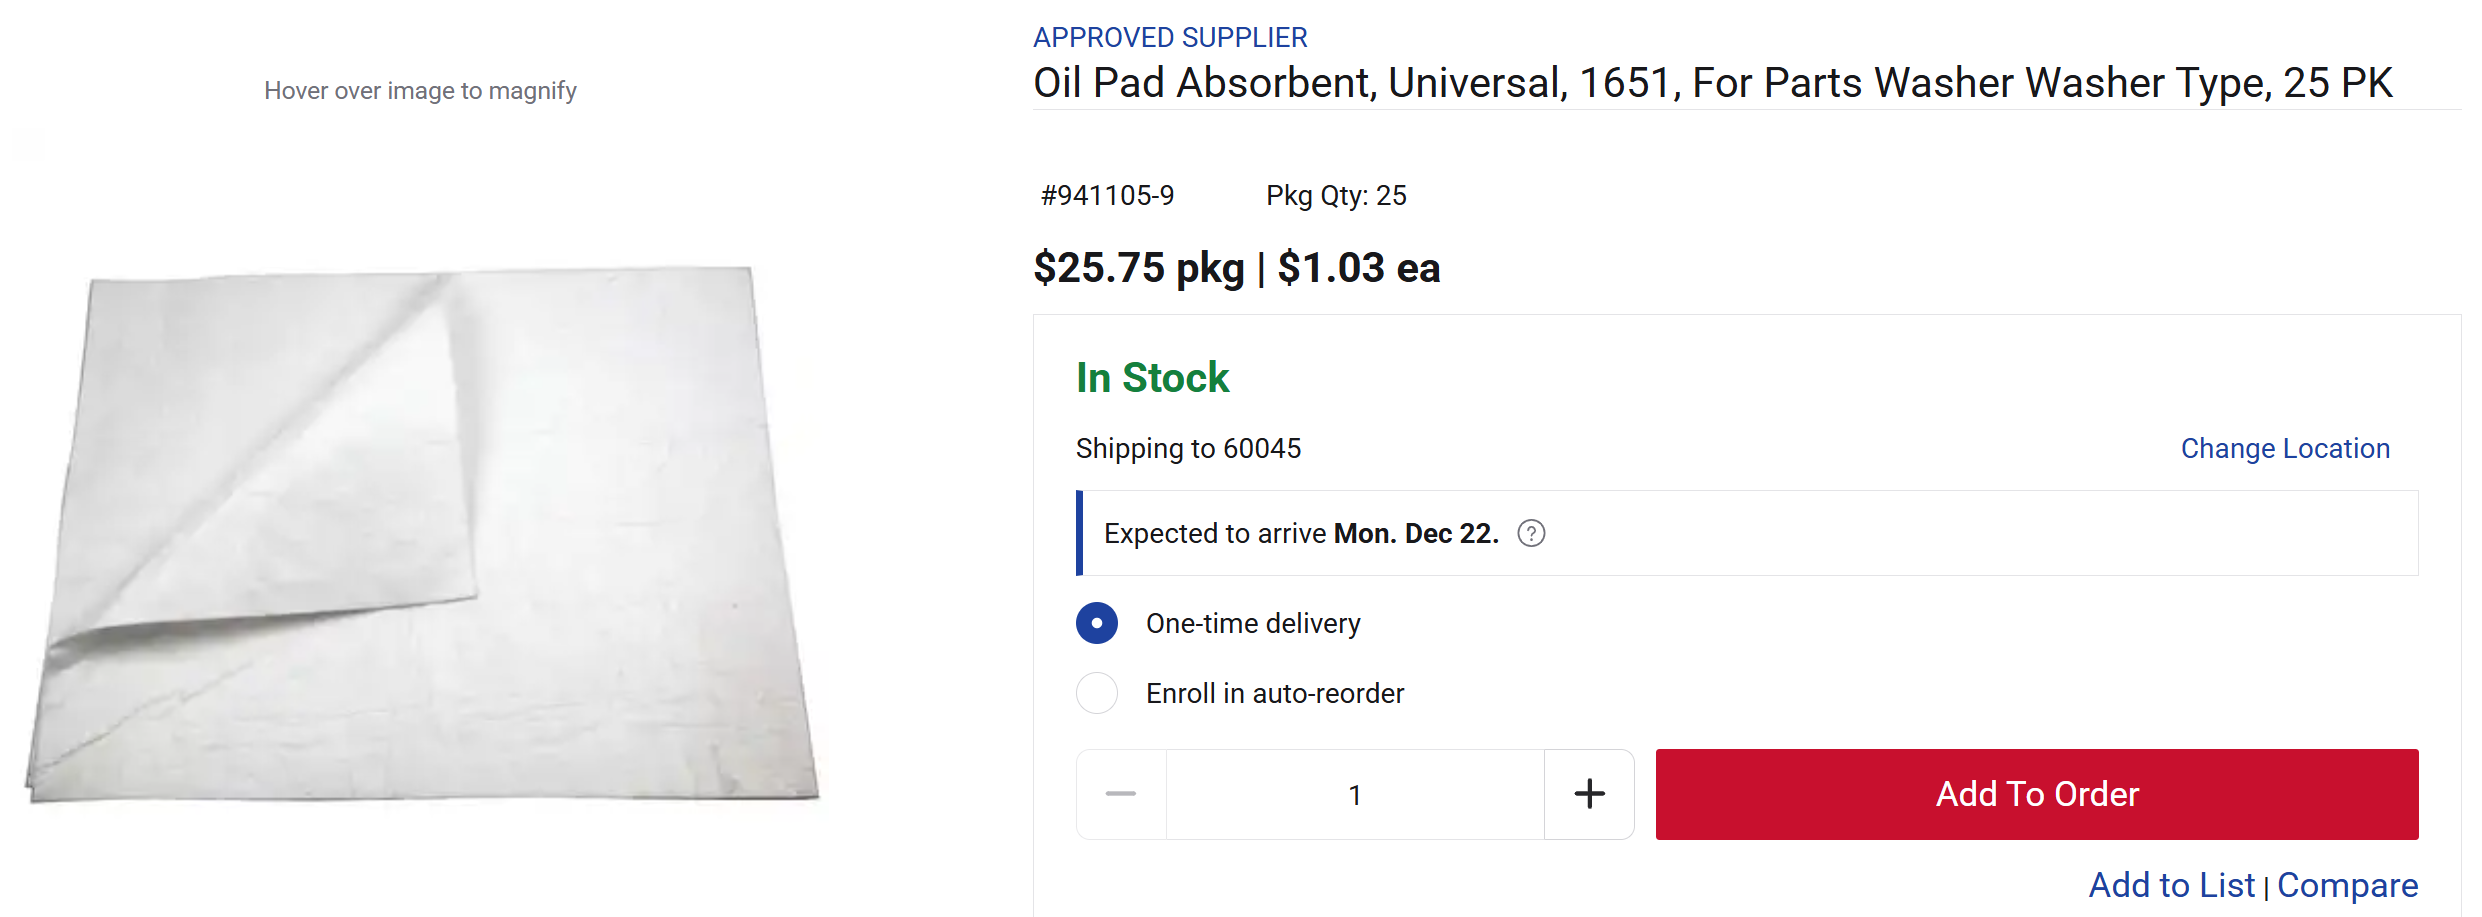This screenshot has width=2482, height=917.
Task: Click the Expected to arrive date message
Action: pyautogui.click(x=1300, y=534)
